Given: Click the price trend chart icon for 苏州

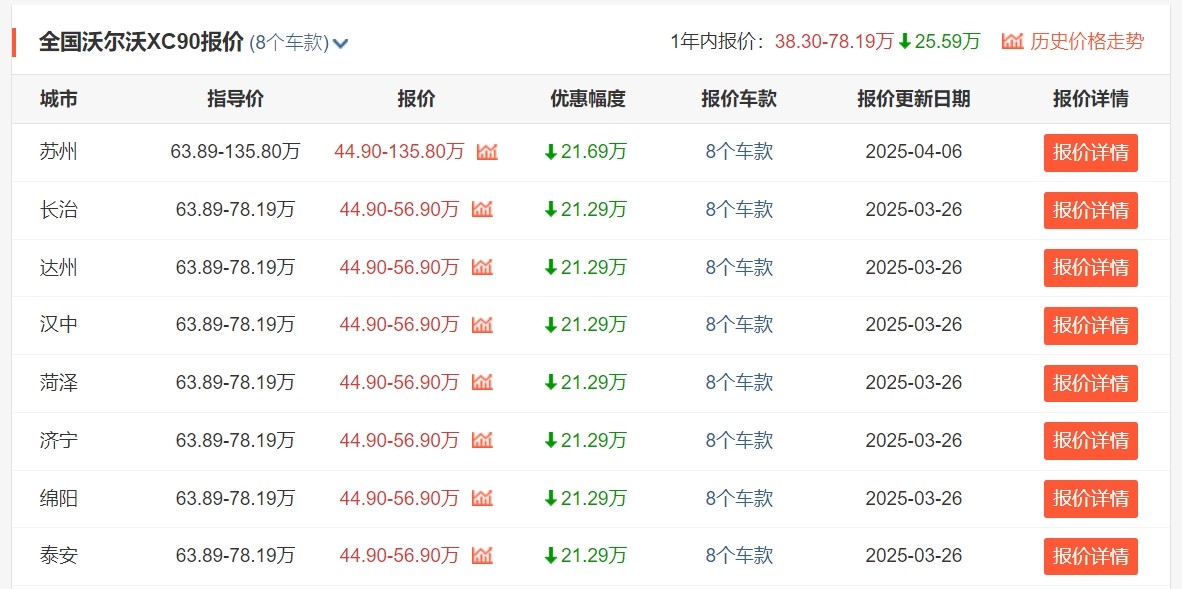Looking at the screenshot, I should pos(487,152).
